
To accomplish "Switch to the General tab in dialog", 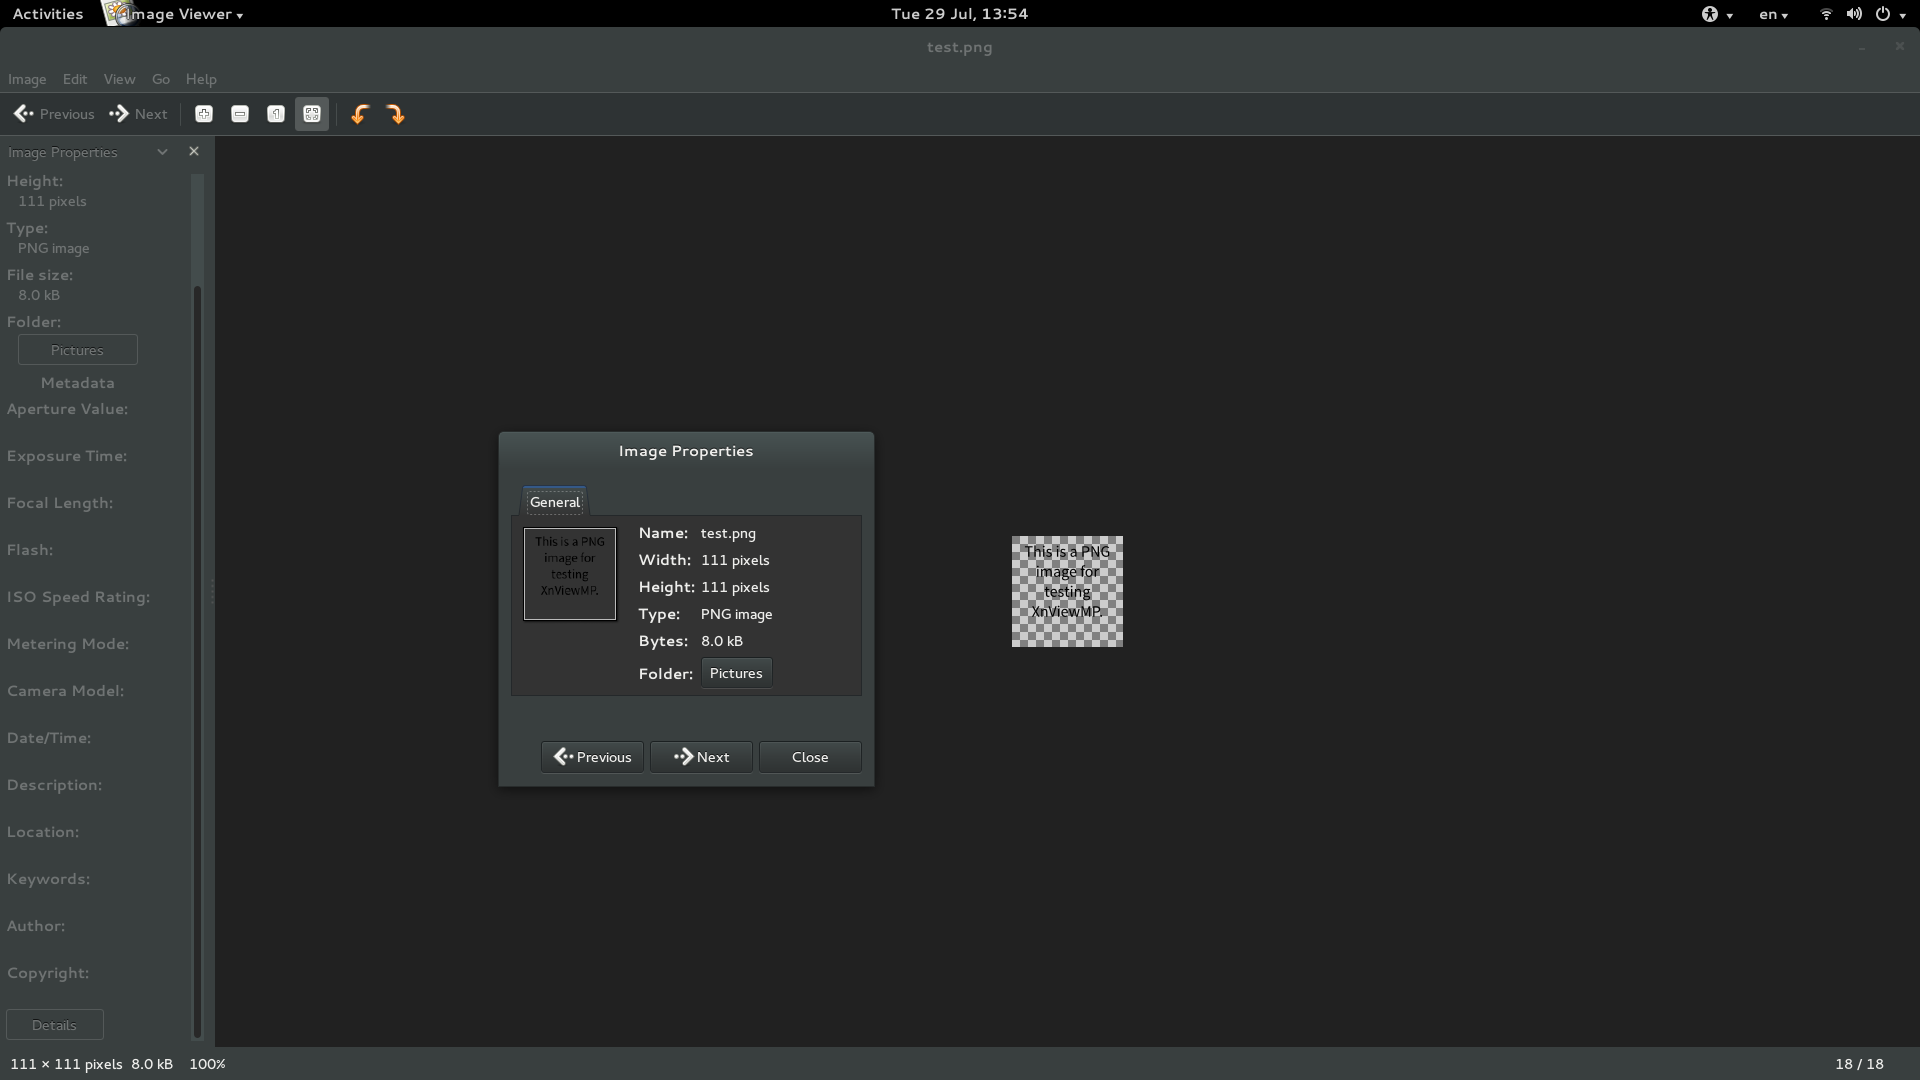I will 555,502.
